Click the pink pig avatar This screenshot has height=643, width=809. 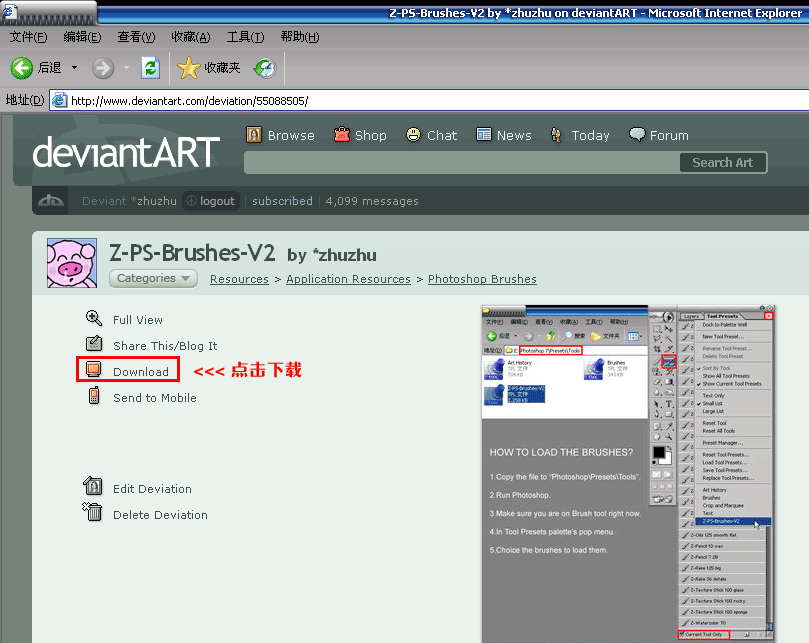pos(72,263)
